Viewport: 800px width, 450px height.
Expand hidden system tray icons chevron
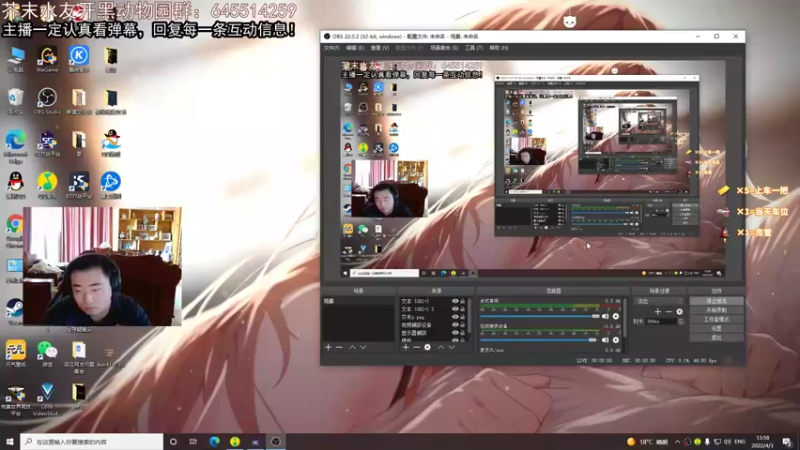pyautogui.click(x=677, y=442)
